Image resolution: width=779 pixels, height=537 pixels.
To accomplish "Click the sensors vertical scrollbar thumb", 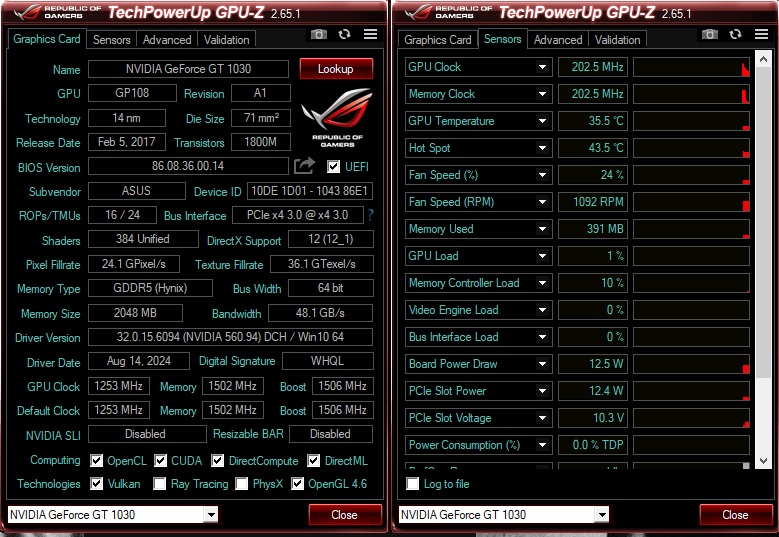I will pos(763,223).
